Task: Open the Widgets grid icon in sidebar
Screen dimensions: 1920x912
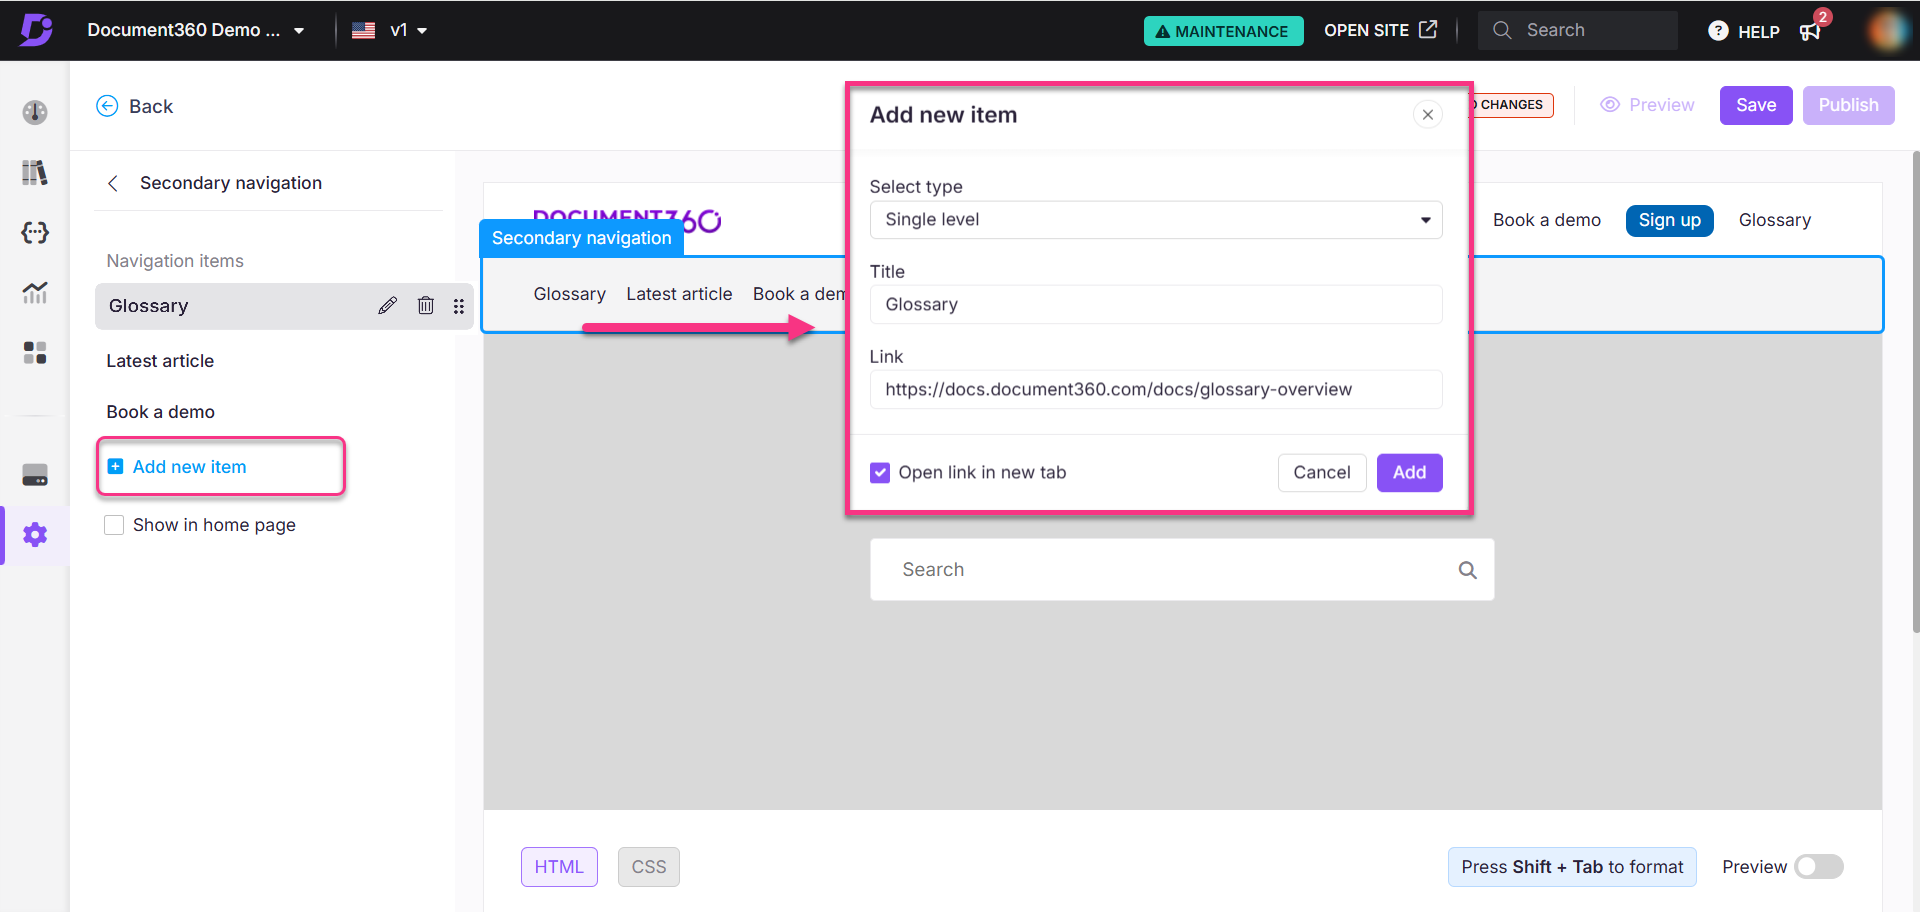Action: pos(35,352)
